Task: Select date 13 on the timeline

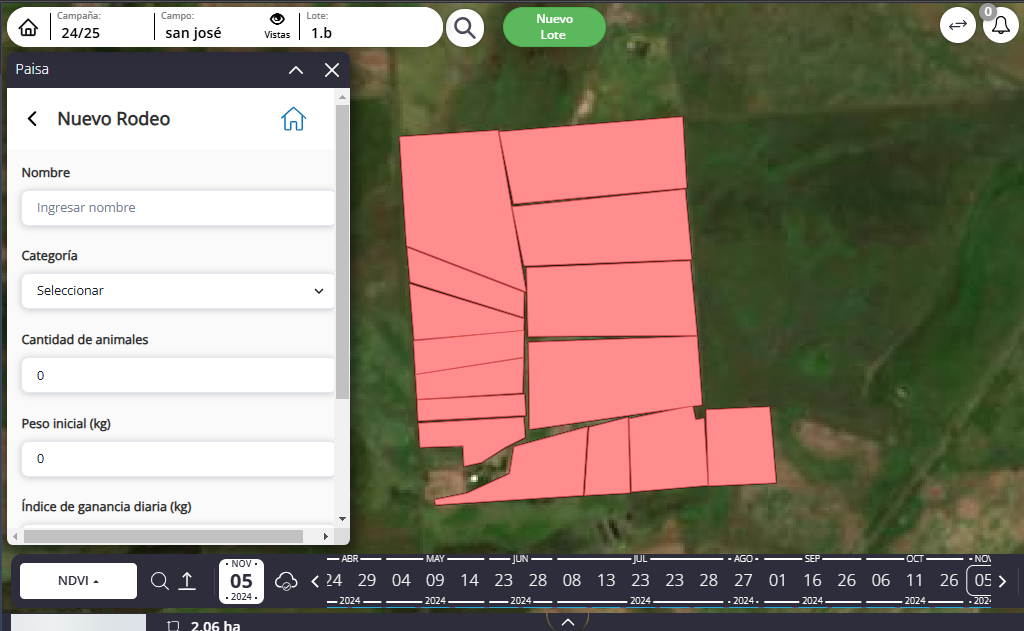Action: [606, 580]
